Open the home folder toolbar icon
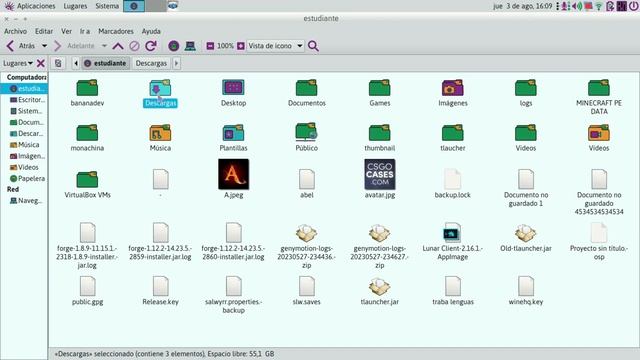The width and height of the screenshot is (640, 360). (173, 46)
